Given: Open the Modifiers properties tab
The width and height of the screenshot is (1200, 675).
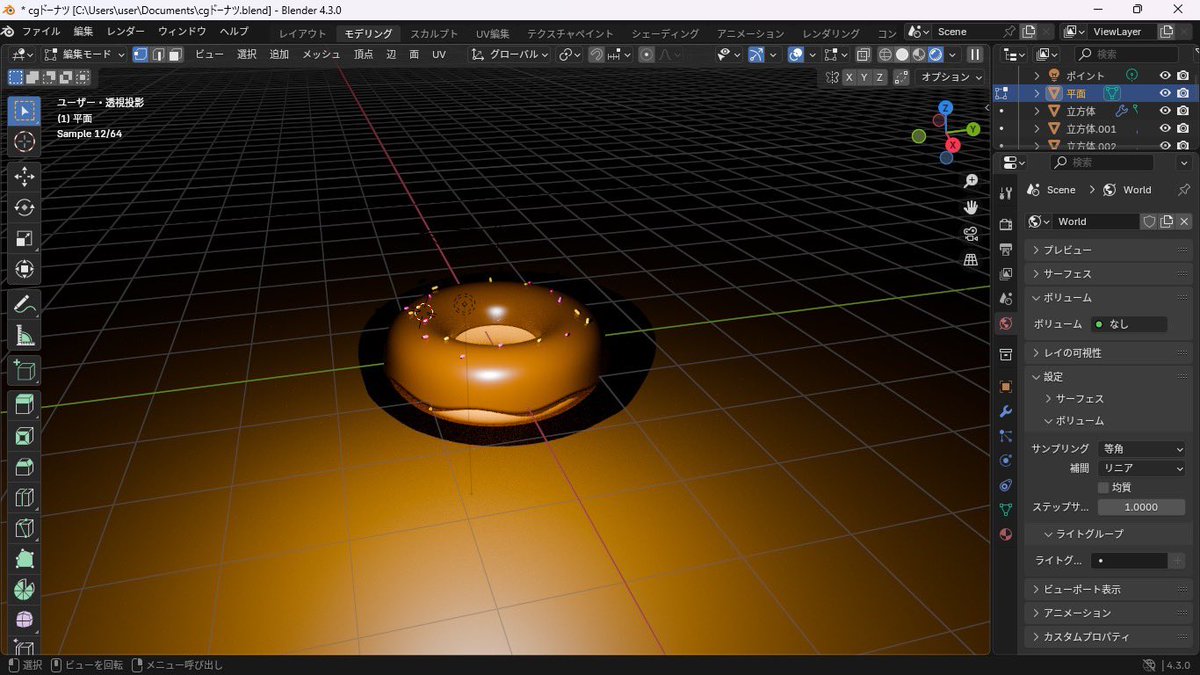Looking at the screenshot, I should [1006, 411].
